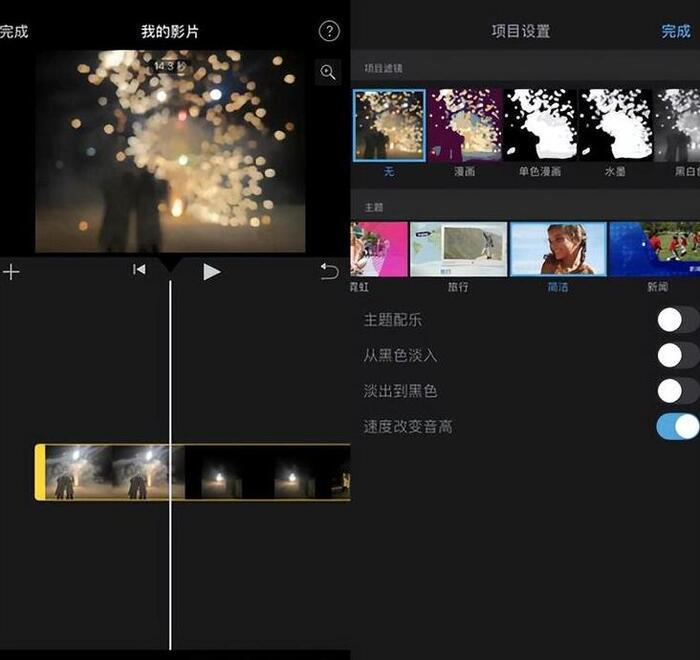Viewport: 700px width, 660px height.
Task: Add media with the plus icon
Action: 11,272
